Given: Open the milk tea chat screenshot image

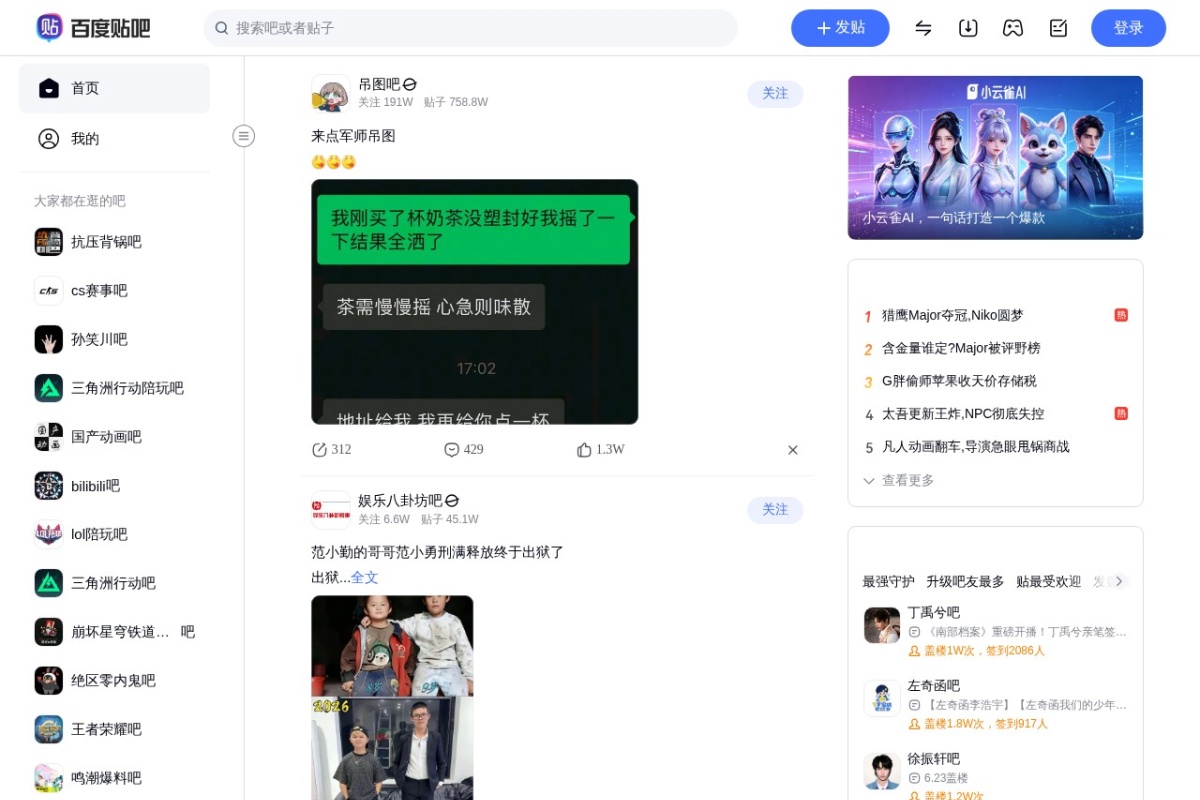Looking at the screenshot, I should (475, 302).
